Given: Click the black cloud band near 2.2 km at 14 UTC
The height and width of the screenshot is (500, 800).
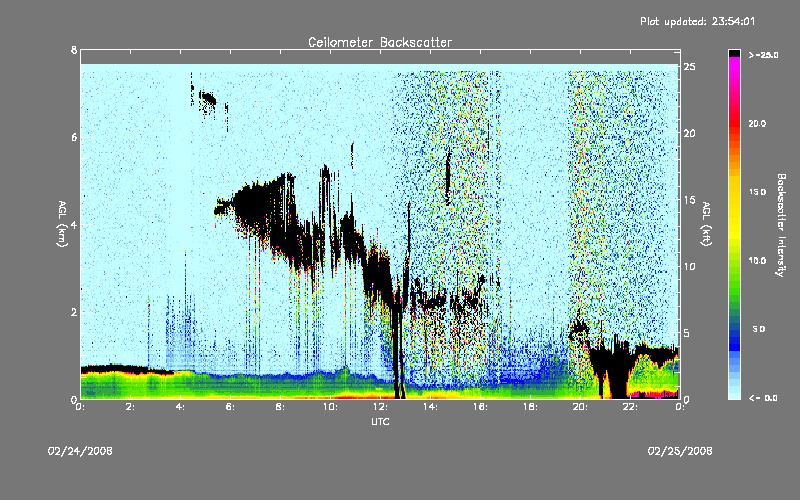Looking at the screenshot, I should (x=435, y=302).
